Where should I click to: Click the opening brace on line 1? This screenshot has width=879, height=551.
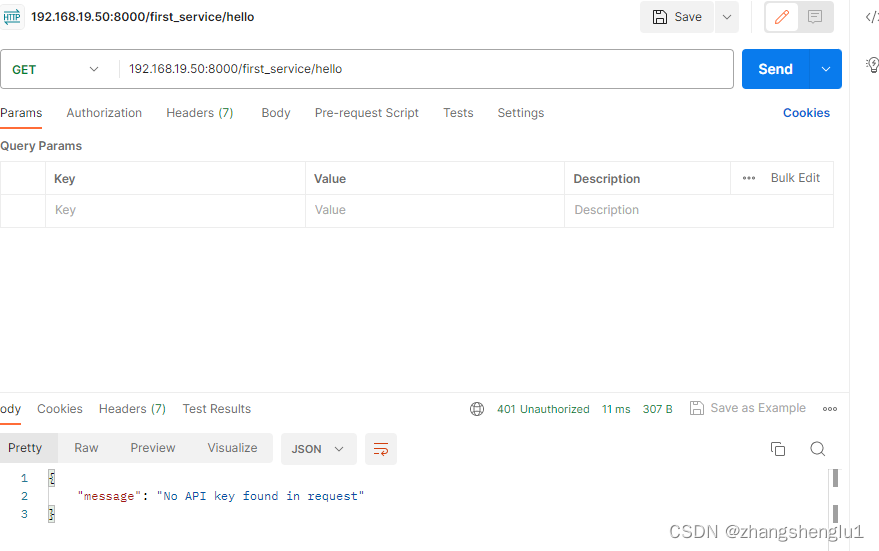click(52, 478)
